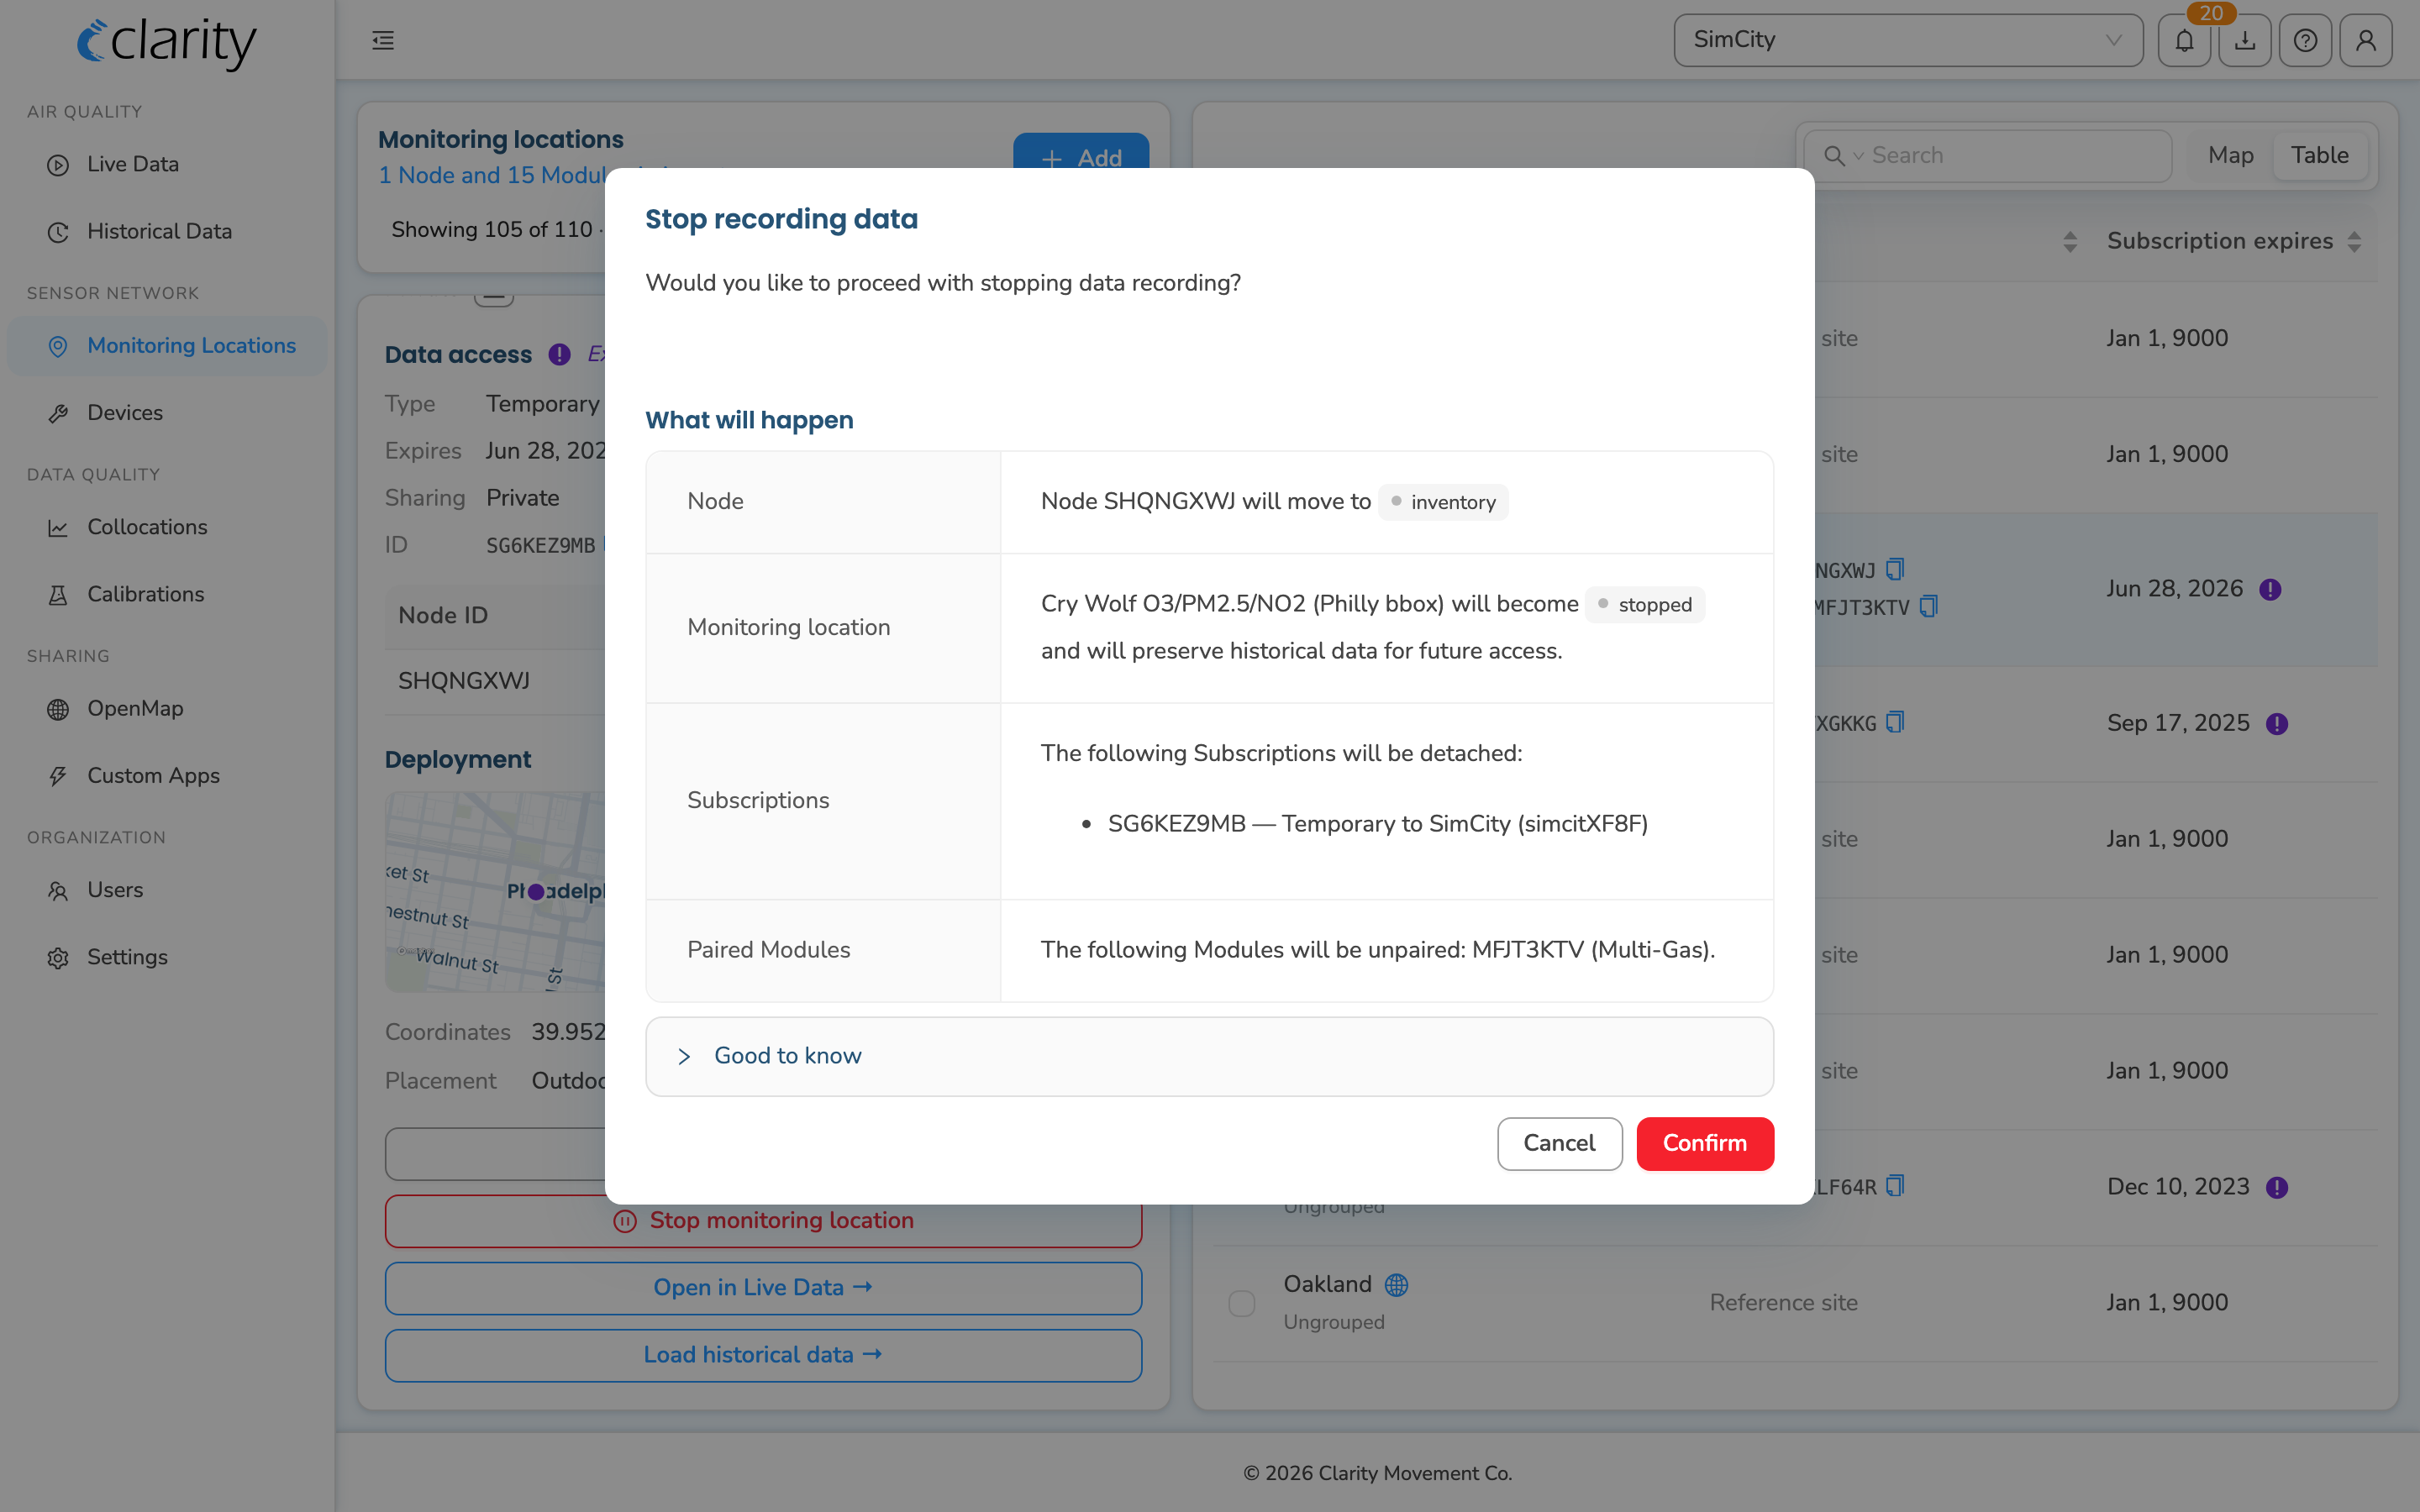Click the Settings gear icon
The image size is (2420, 1512).
tap(58, 958)
